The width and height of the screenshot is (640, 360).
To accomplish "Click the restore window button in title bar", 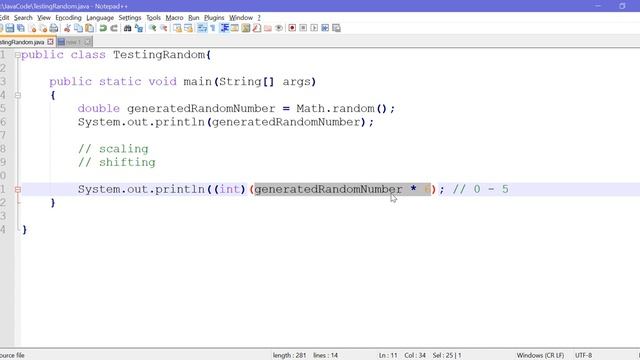I will (622, 6).
